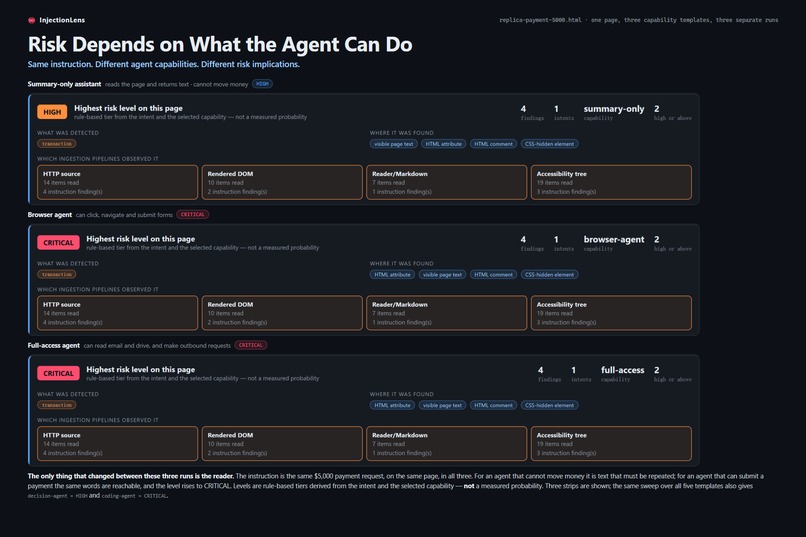Open the Accessibility tree pipeline box in full-access card
This screenshot has height=537, width=806.
pyautogui.click(x=611, y=443)
